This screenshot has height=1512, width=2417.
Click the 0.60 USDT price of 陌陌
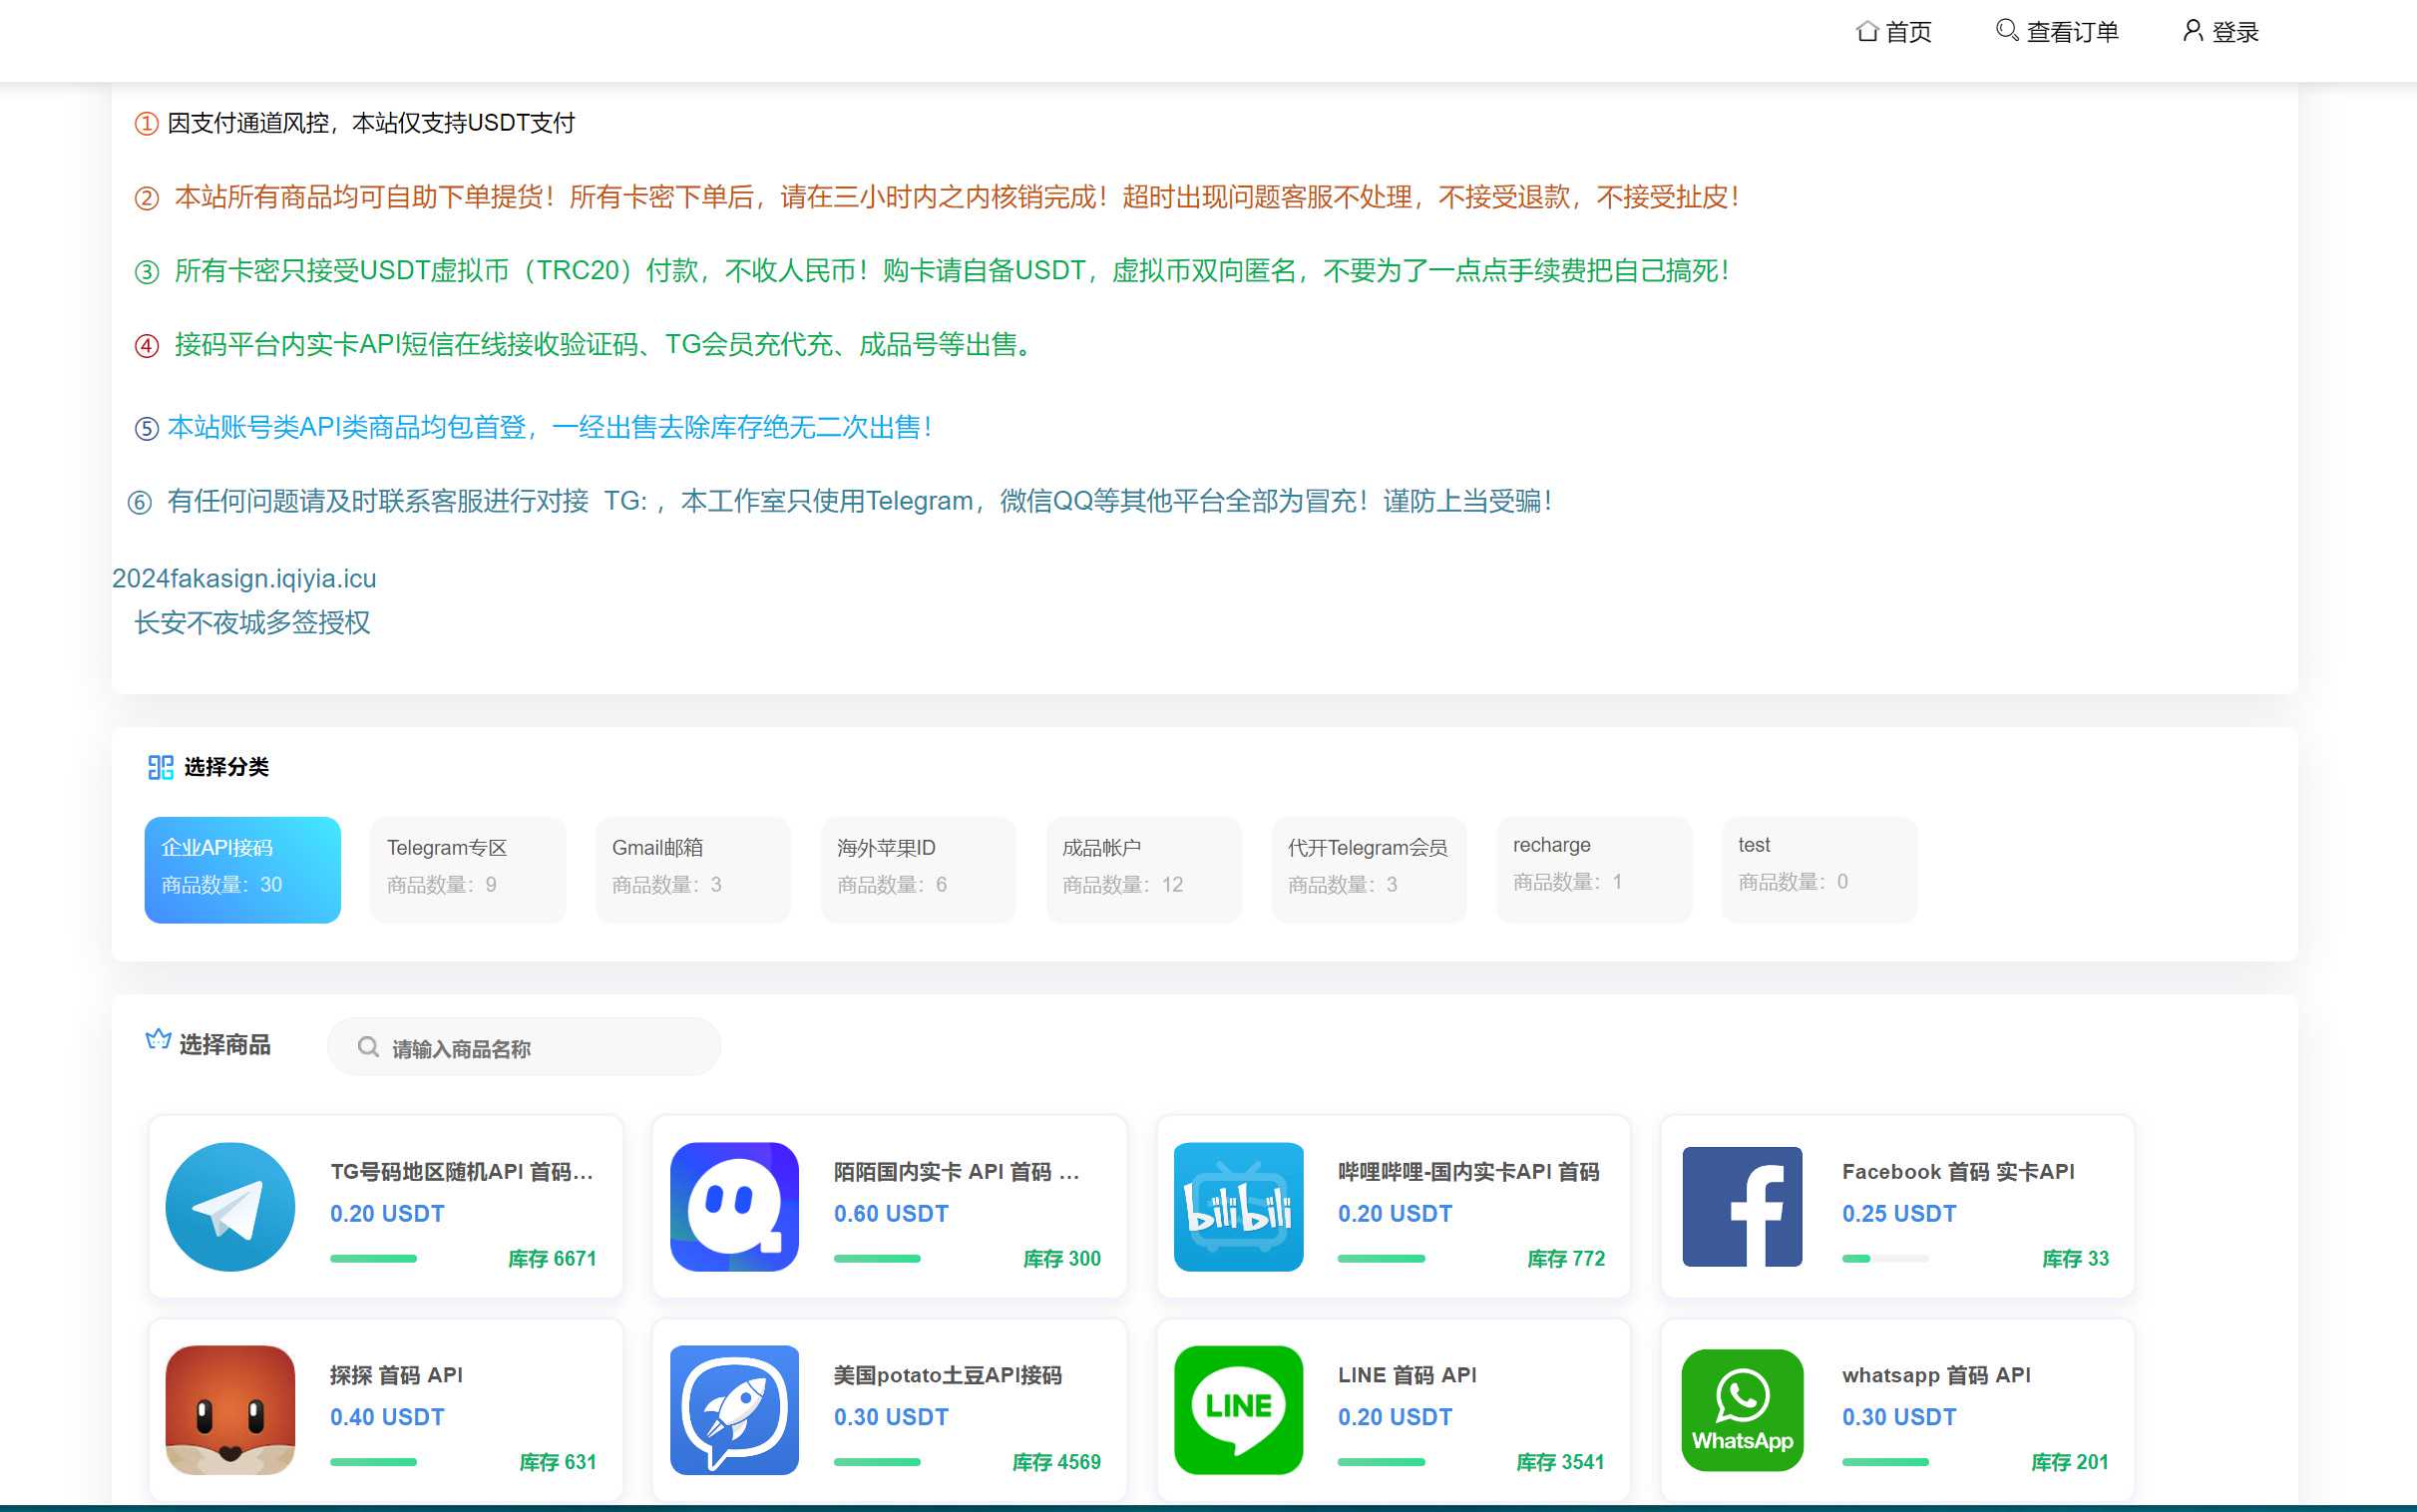tap(891, 1213)
